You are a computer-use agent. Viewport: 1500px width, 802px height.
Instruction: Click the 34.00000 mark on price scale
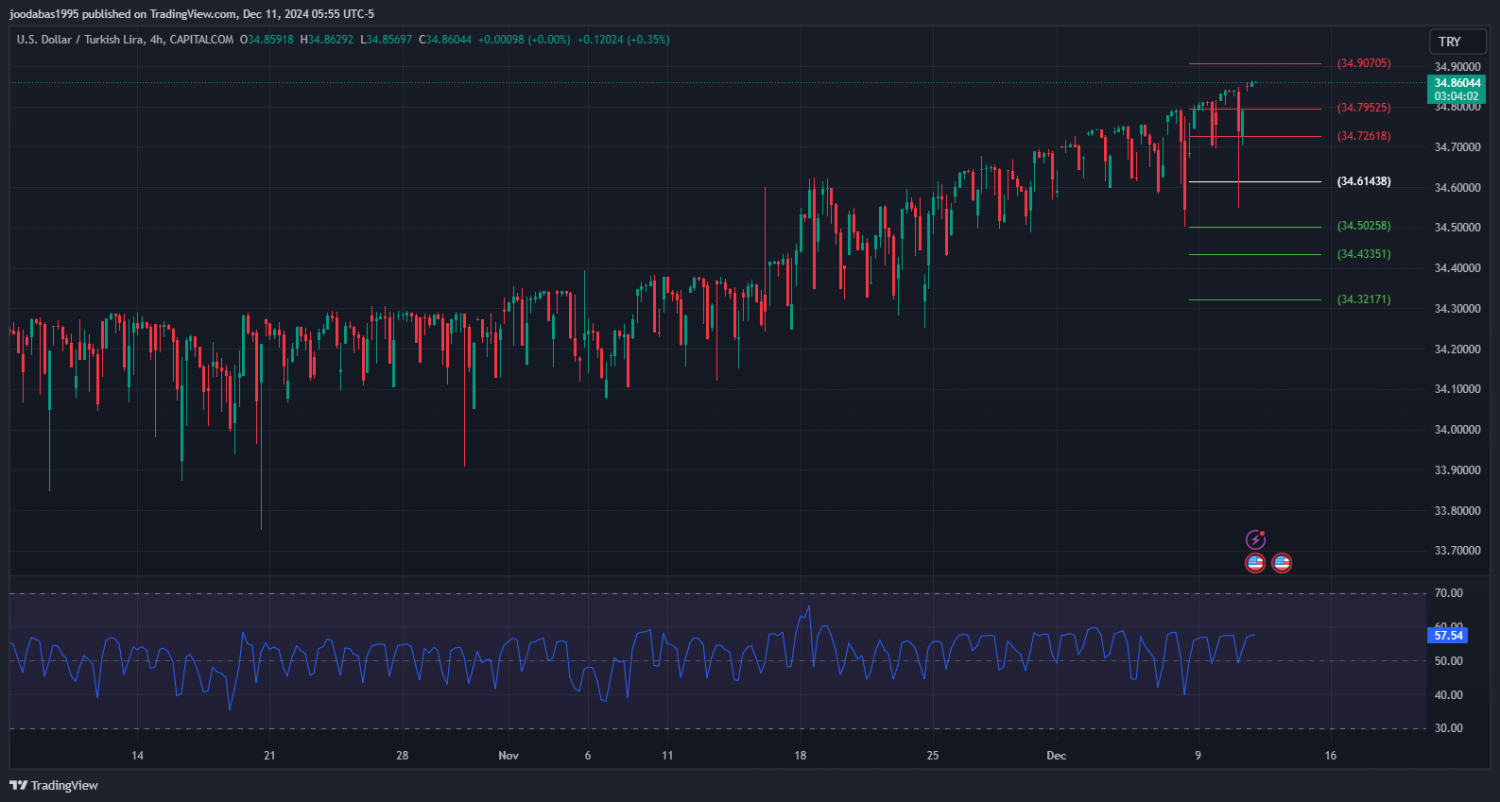(x=1457, y=429)
